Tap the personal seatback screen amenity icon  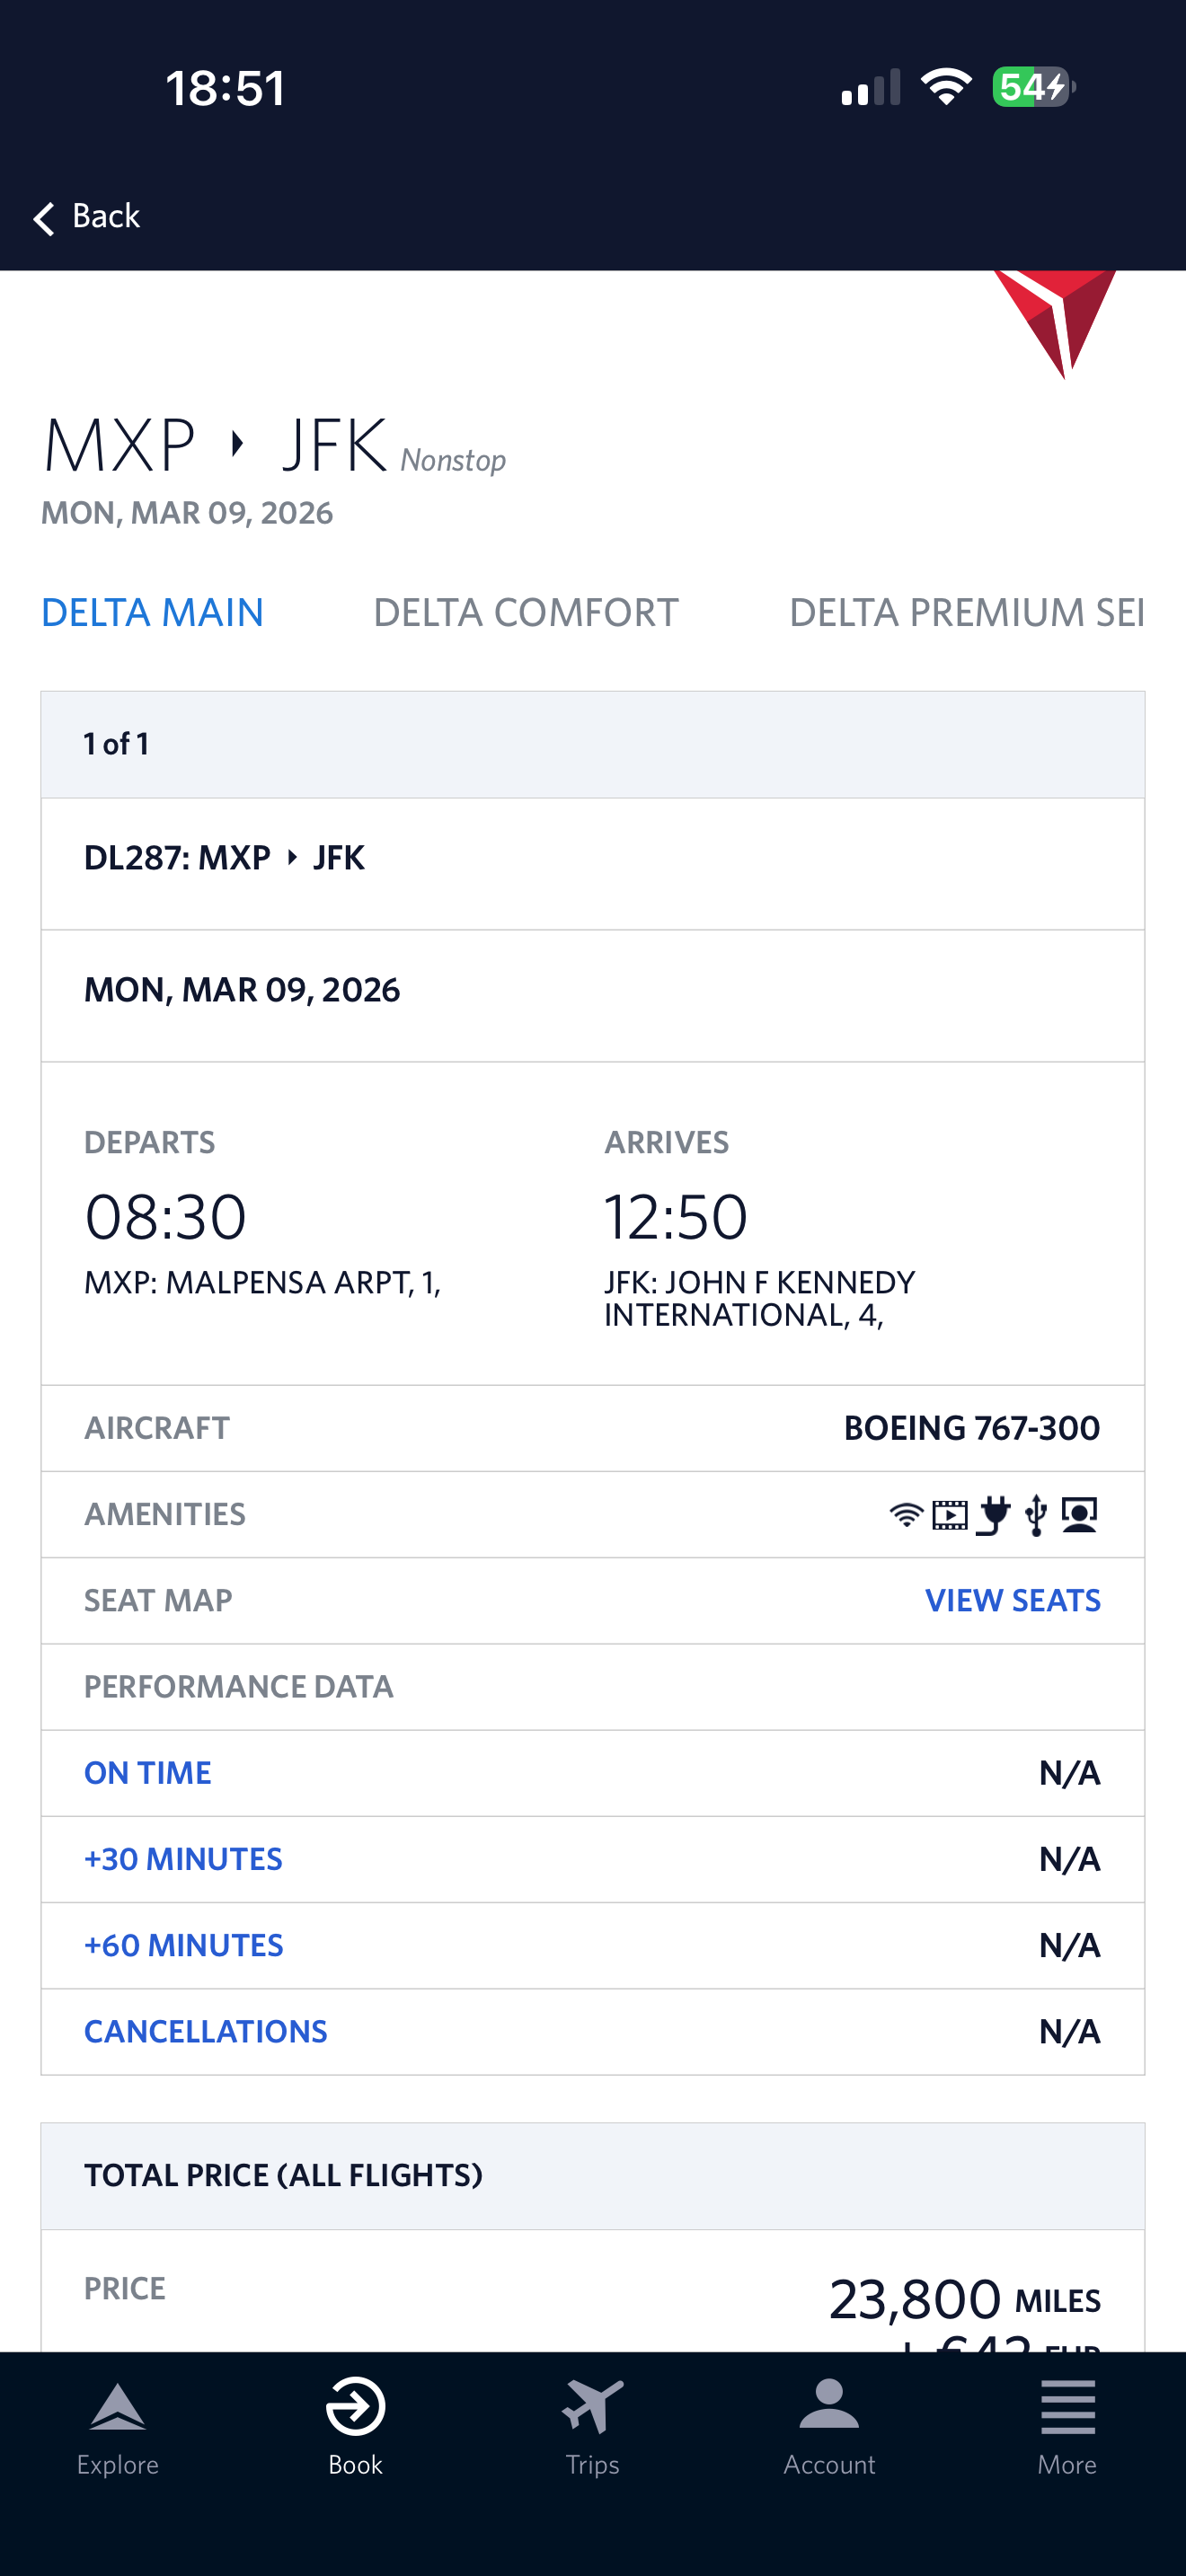pyautogui.click(x=1080, y=1515)
